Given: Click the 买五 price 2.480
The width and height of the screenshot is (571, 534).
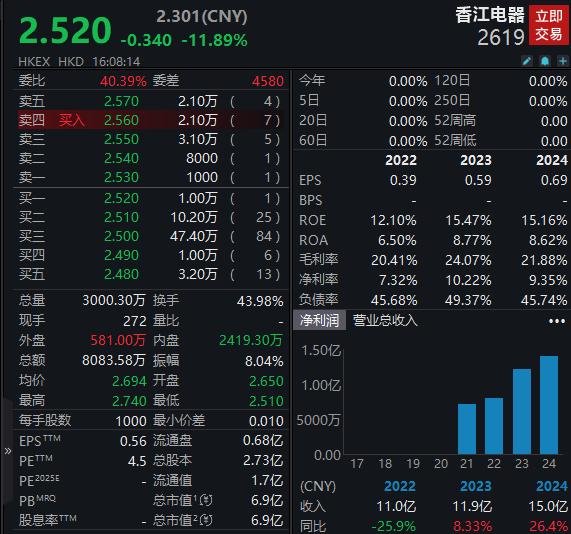Looking at the screenshot, I should pos(121,274).
